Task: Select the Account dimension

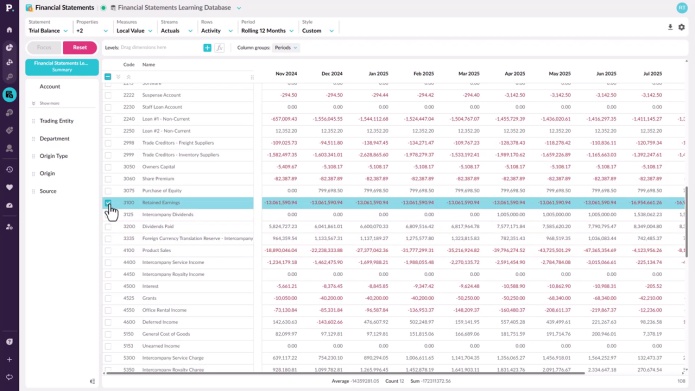Action: click(x=50, y=86)
